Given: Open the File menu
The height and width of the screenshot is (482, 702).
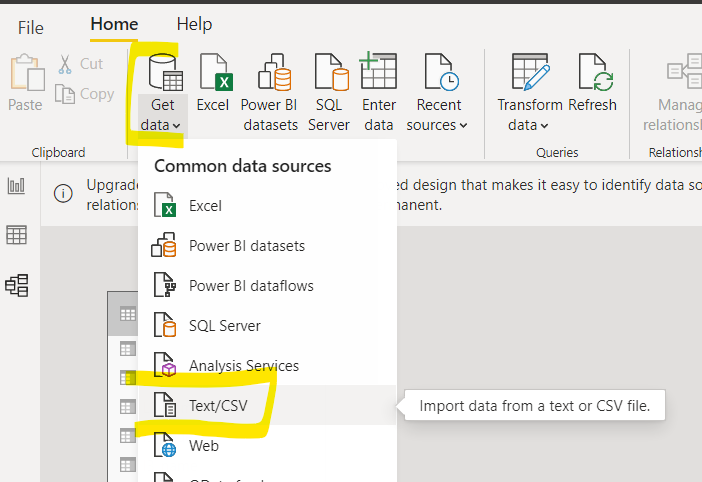Looking at the screenshot, I should coord(30,26).
